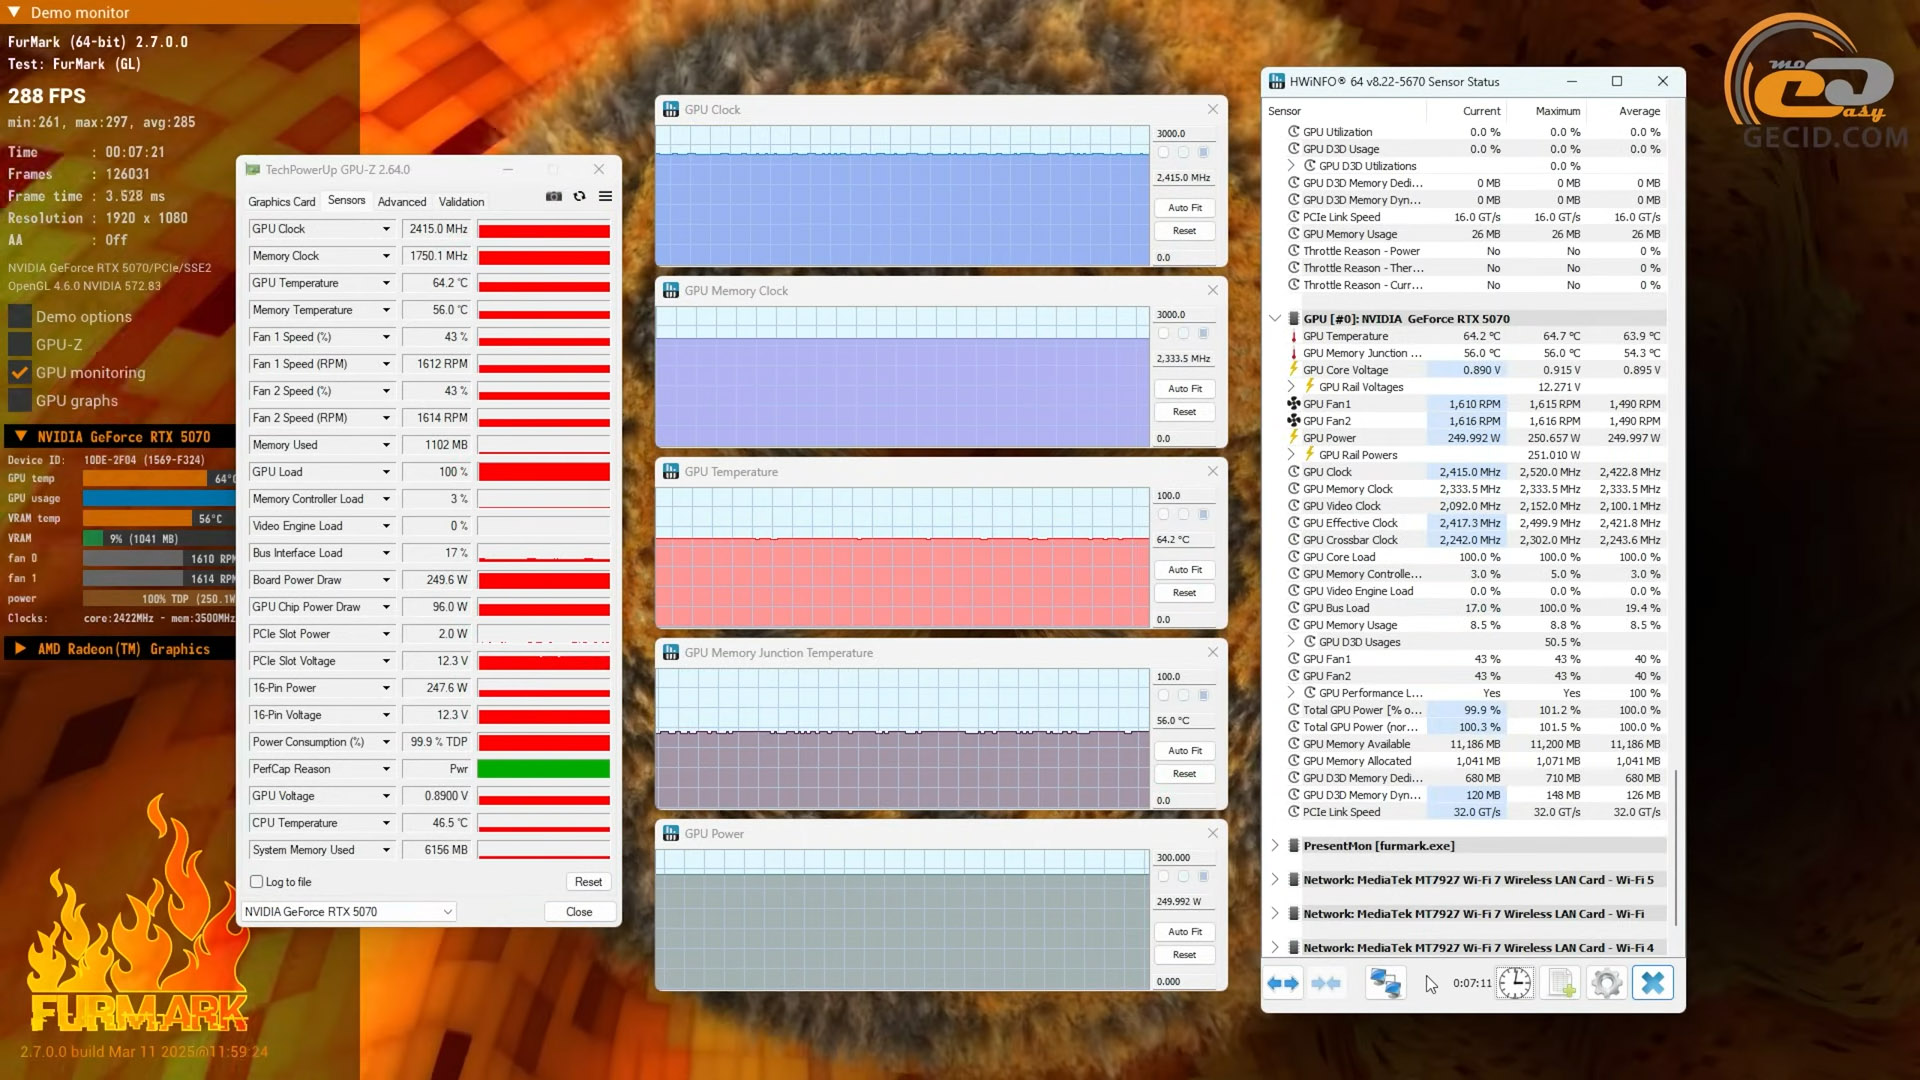Open the Advanced tab in GPU-Z
1920x1080 pixels.
coord(402,202)
